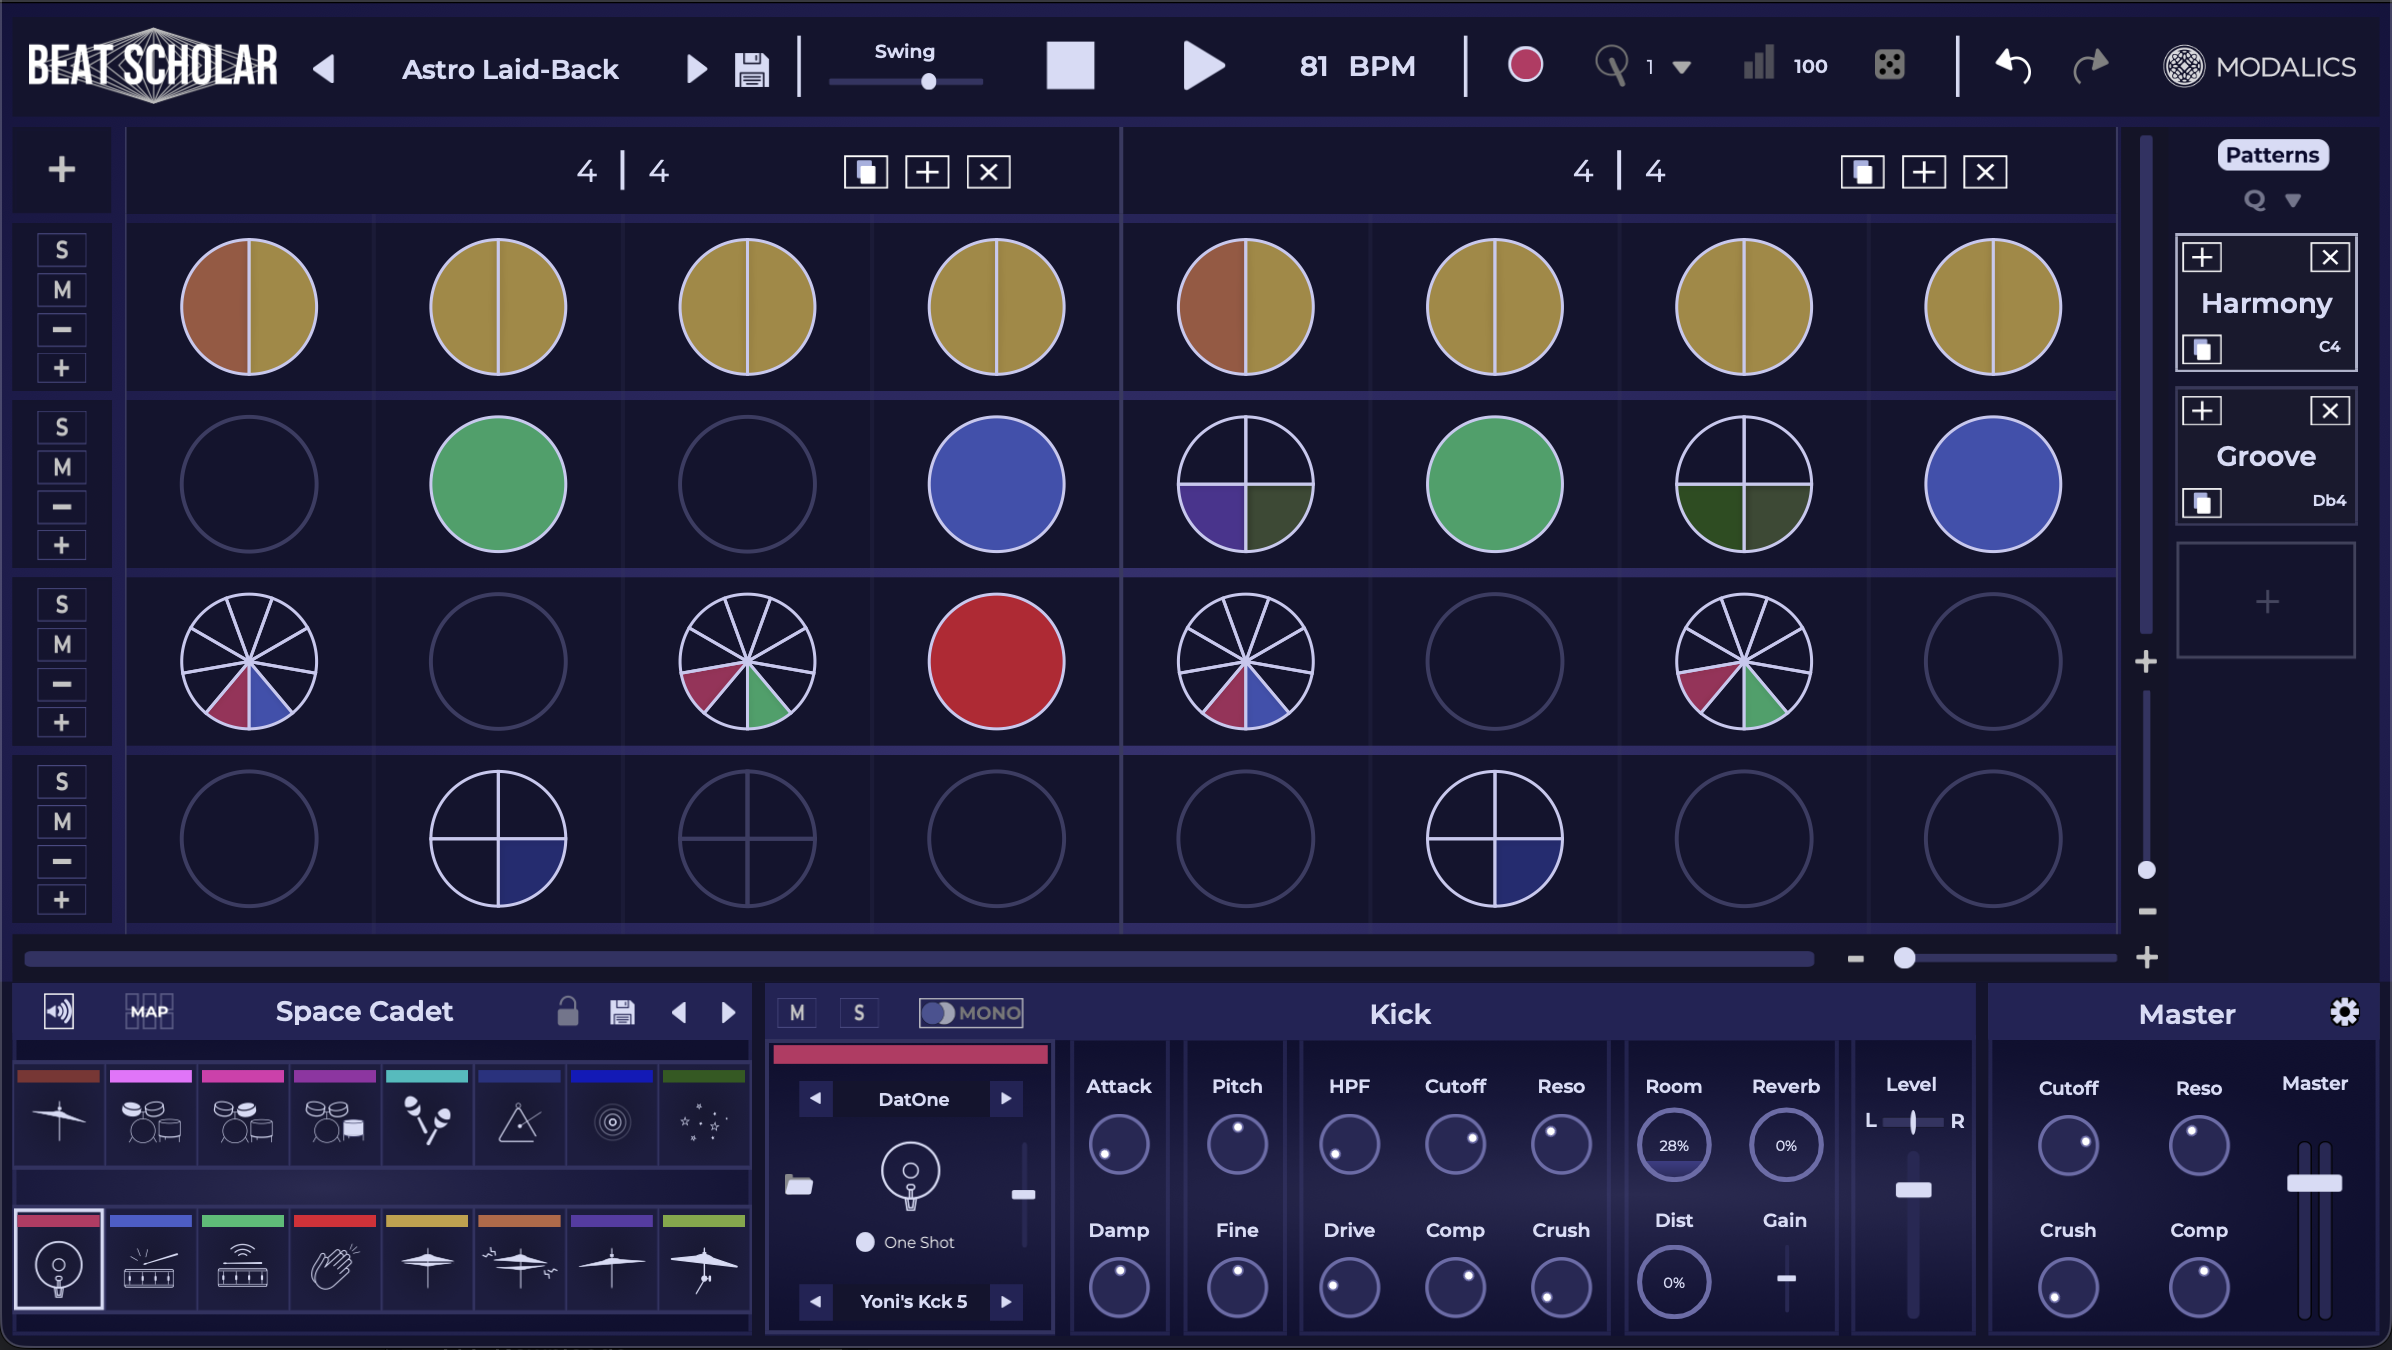Duplicate the first 4/4 bar
This screenshot has width=2392, height=1350.
[865, 171]
